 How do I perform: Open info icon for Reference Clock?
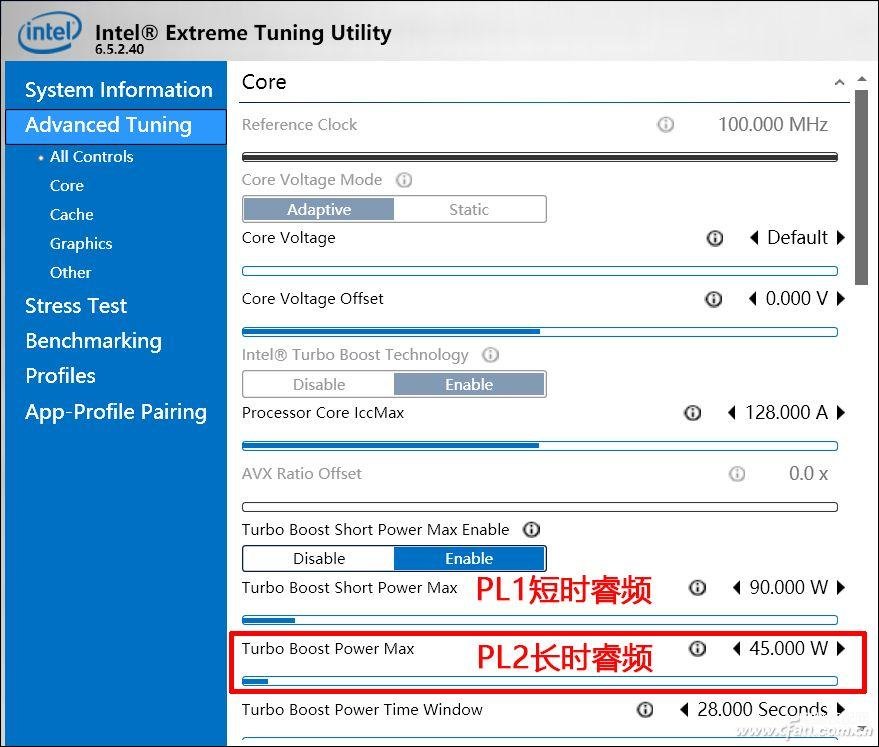665,124
